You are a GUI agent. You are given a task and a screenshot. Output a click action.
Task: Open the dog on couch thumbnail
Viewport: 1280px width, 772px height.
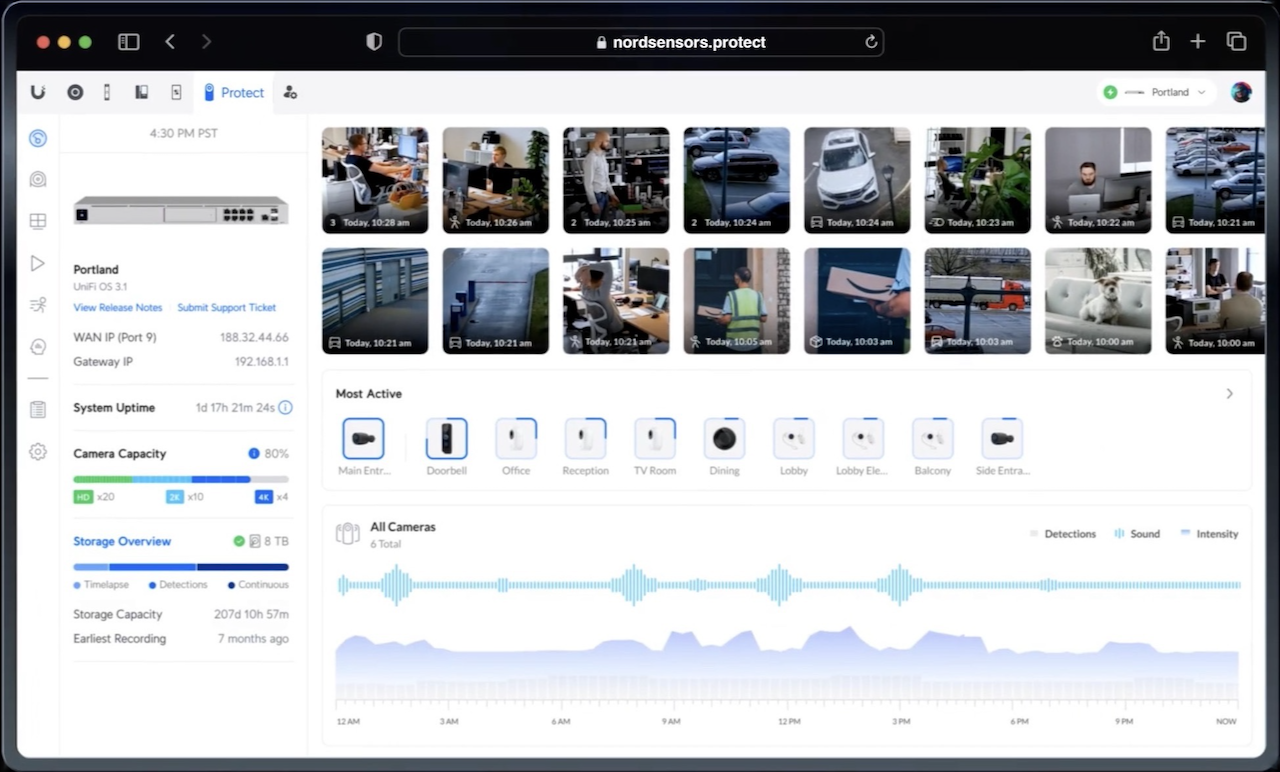pos(1098,300)
